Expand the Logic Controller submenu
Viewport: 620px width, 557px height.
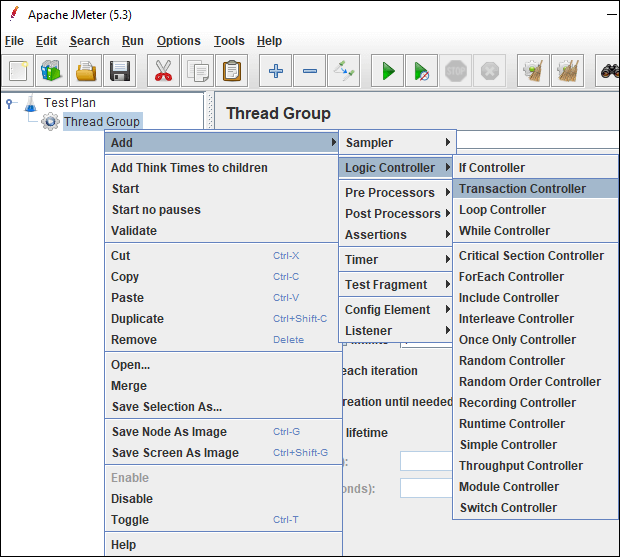[395, 168]
